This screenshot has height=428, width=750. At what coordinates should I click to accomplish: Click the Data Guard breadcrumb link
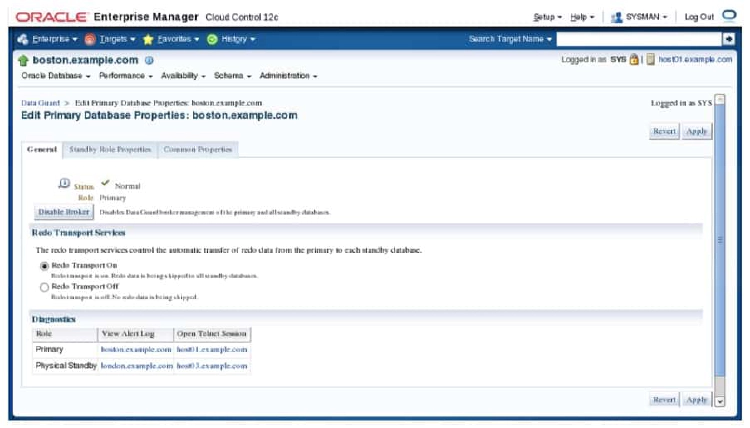pos(41,103)
